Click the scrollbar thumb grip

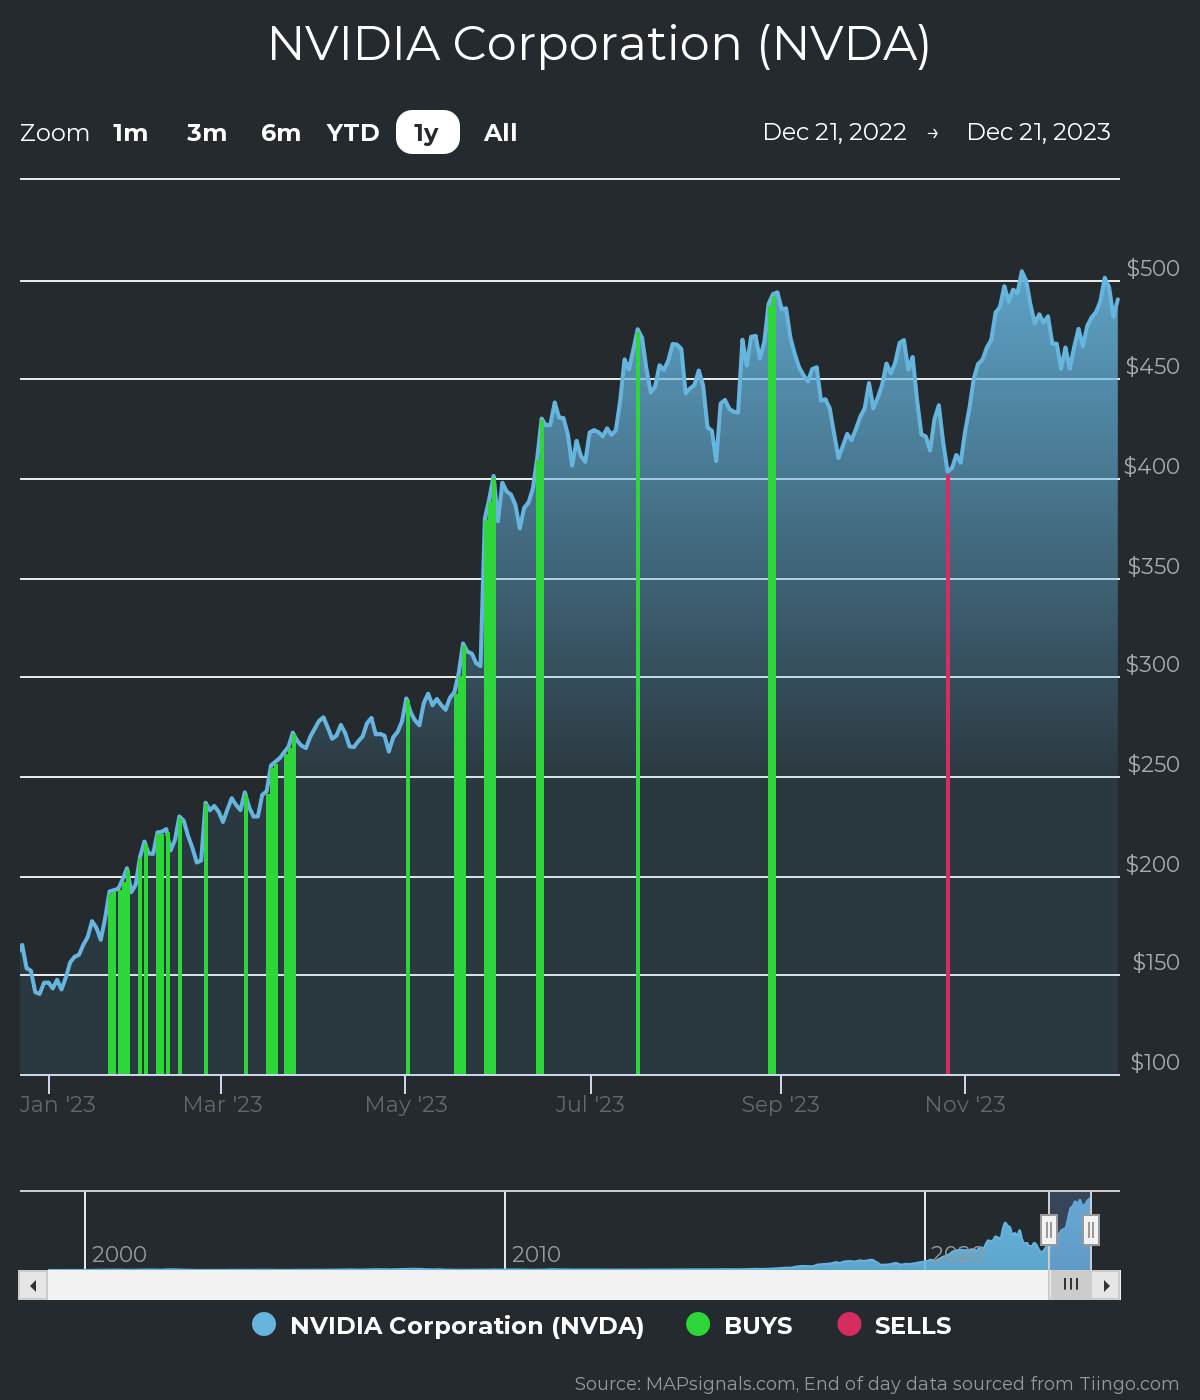point(1070,1285)
